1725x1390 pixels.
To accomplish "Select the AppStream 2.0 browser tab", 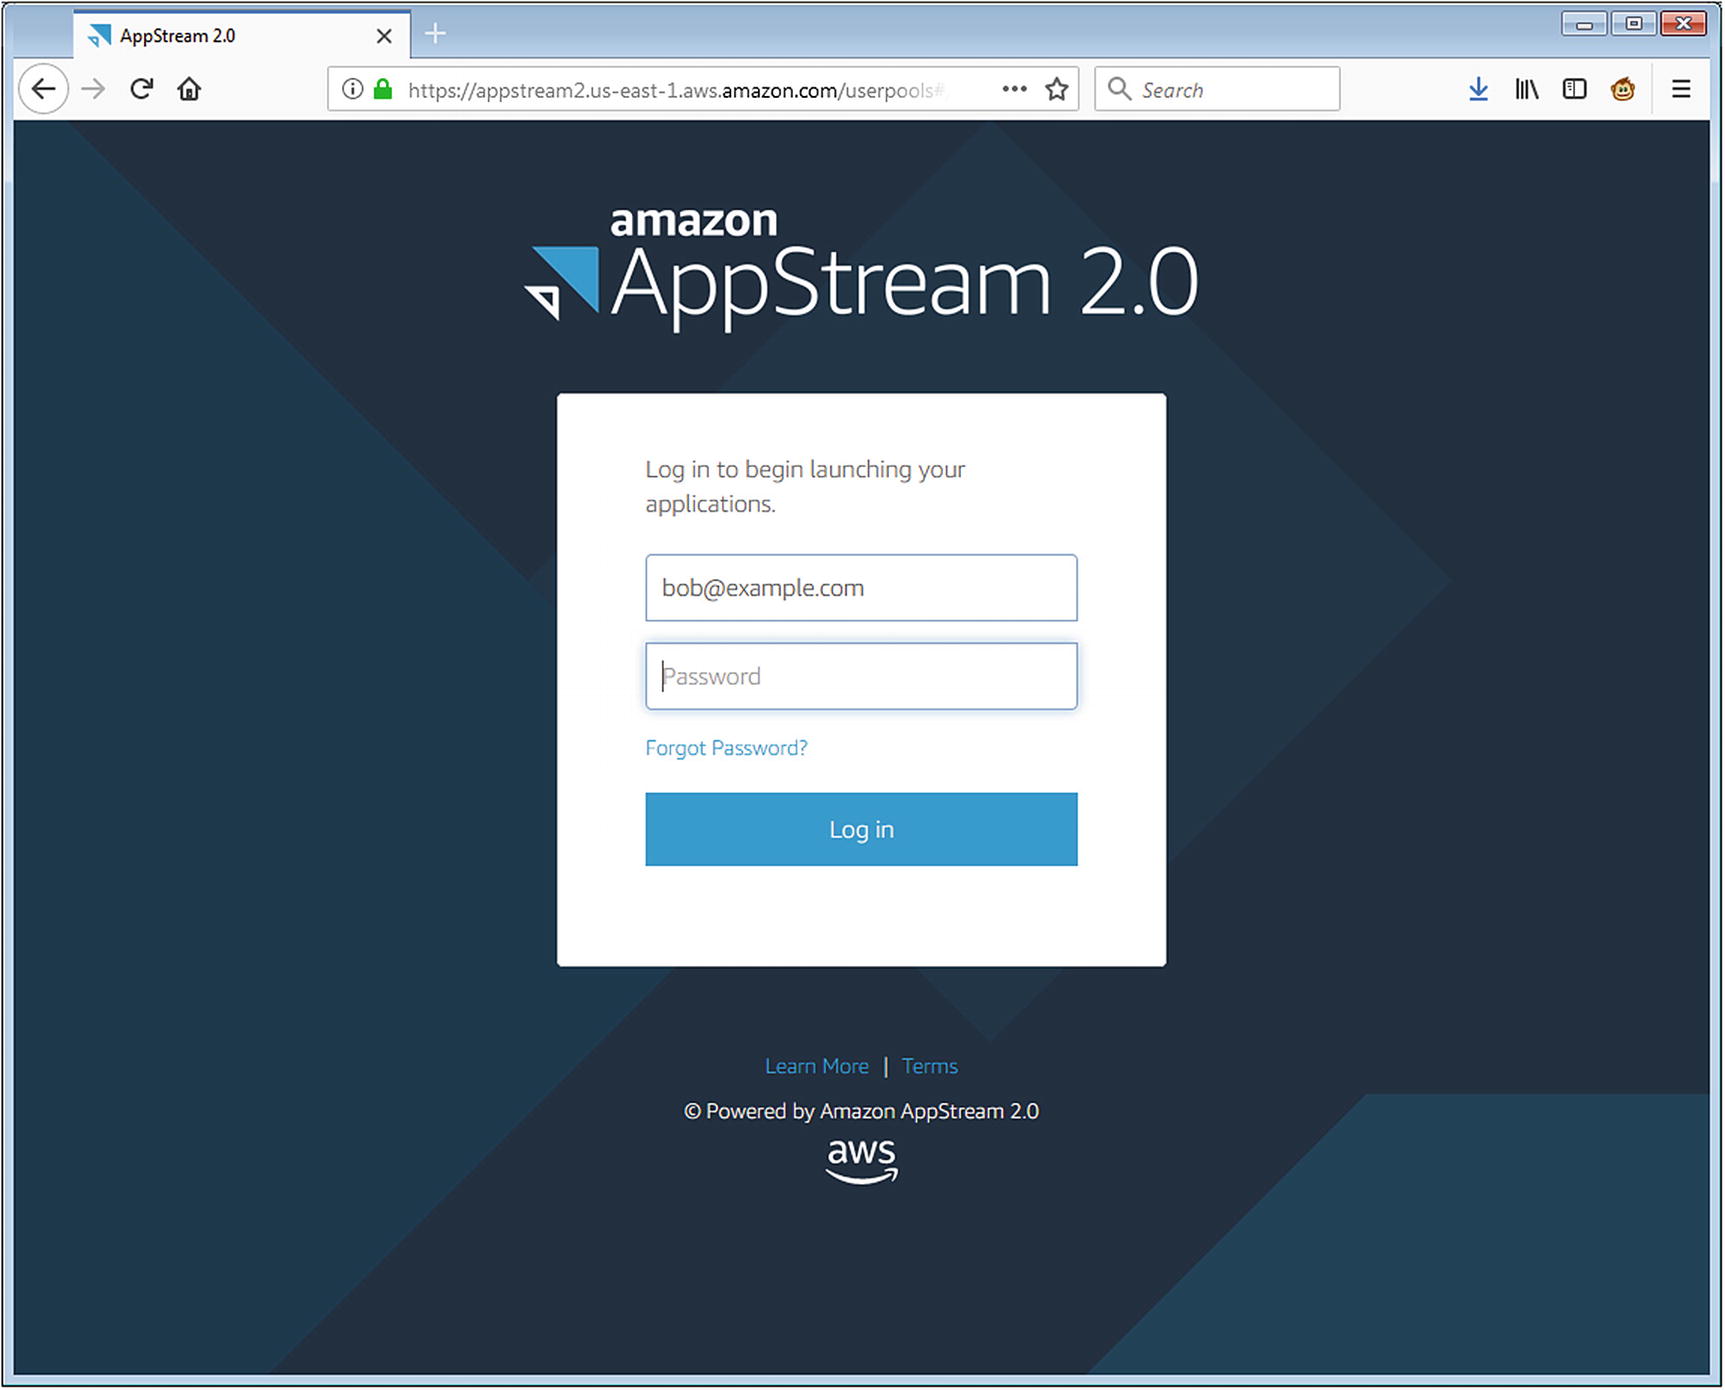I will [241, 35].
